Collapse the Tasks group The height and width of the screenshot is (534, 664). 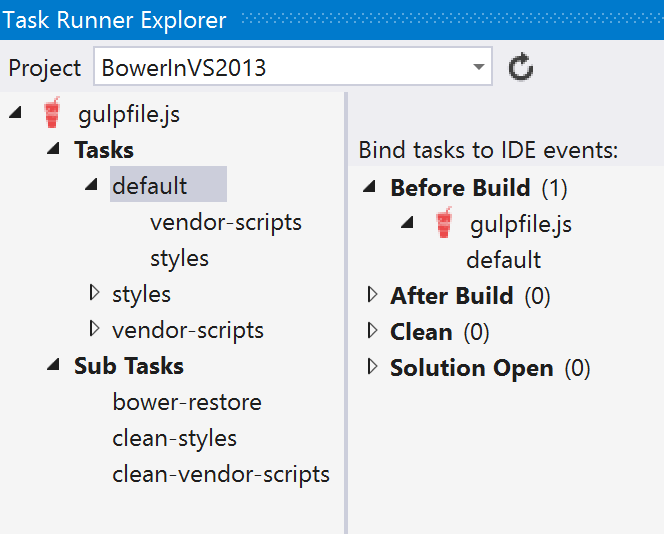[53, 148]
